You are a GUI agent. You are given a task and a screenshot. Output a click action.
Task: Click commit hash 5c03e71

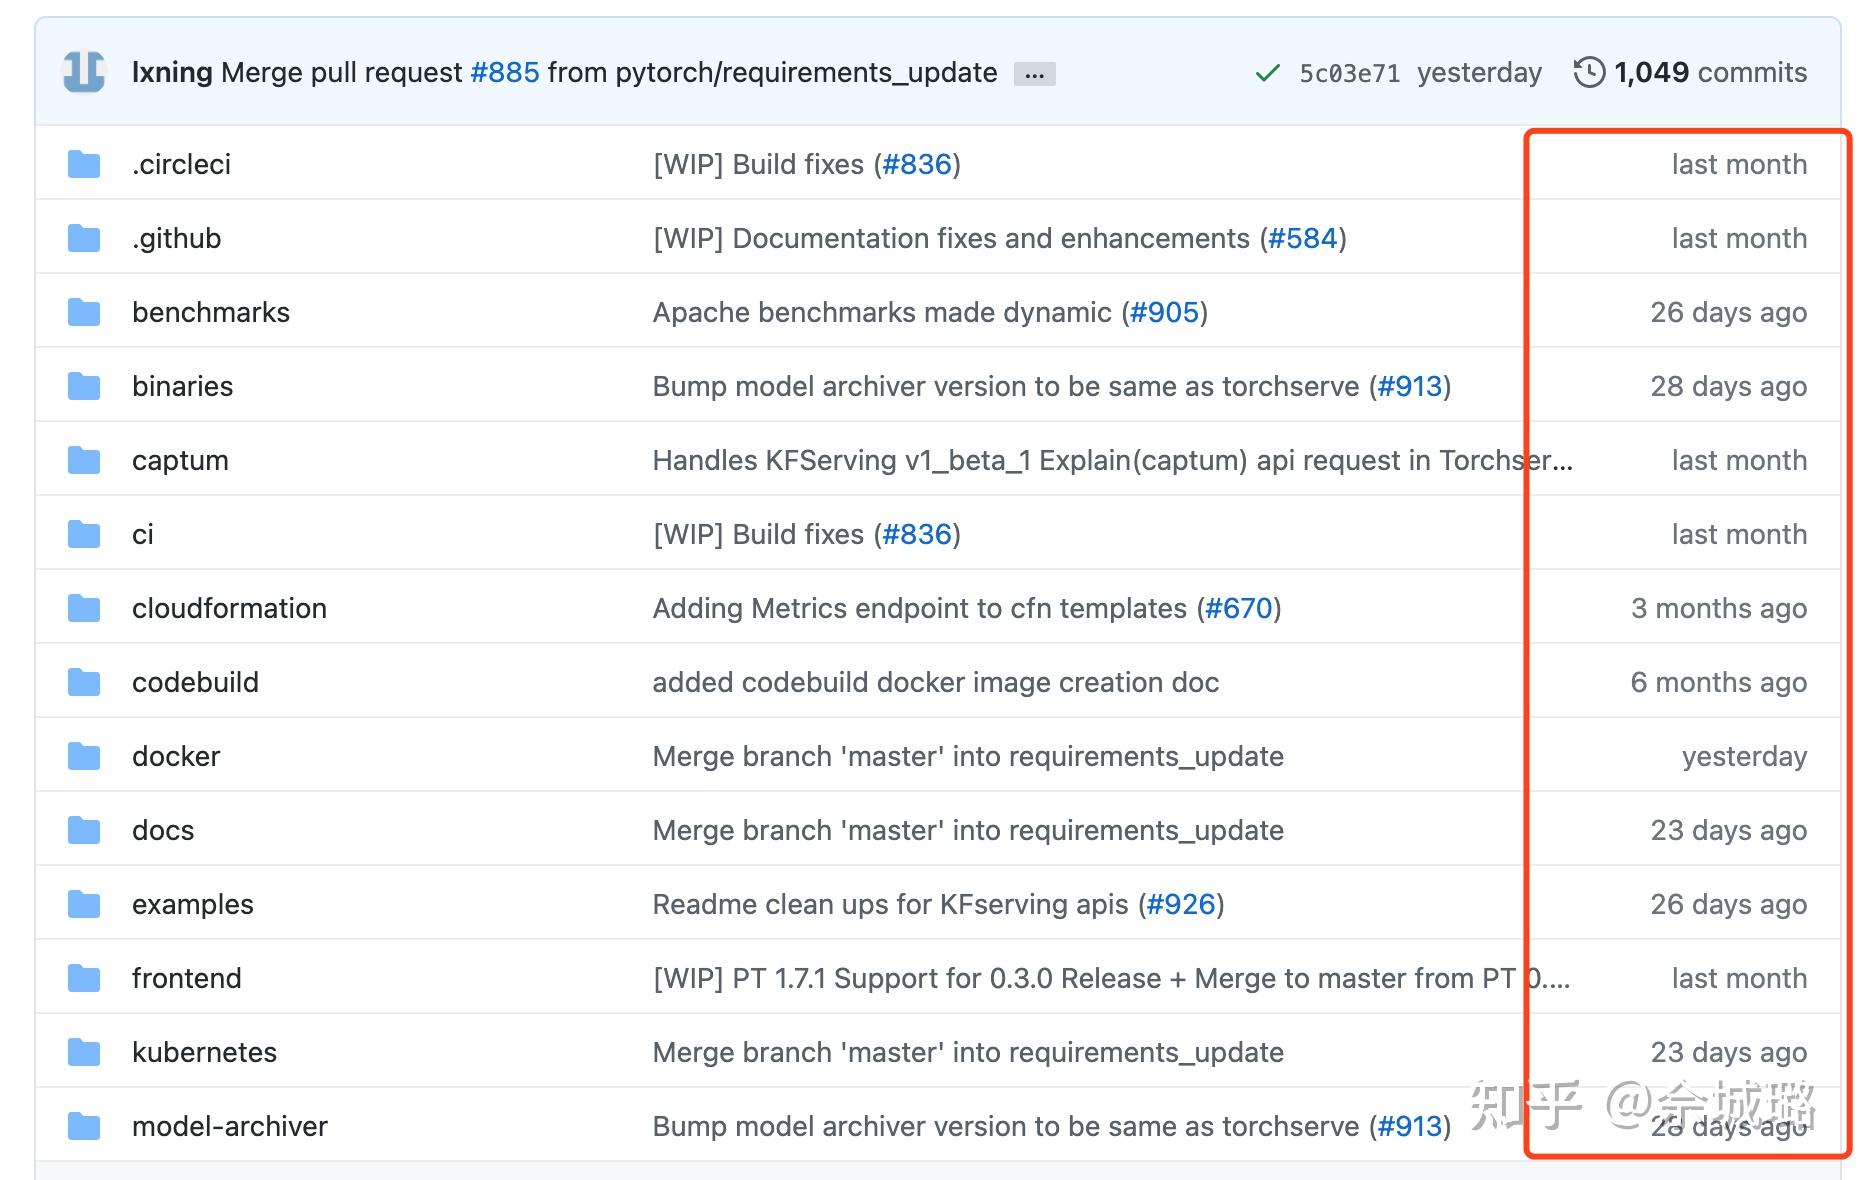1349,72
